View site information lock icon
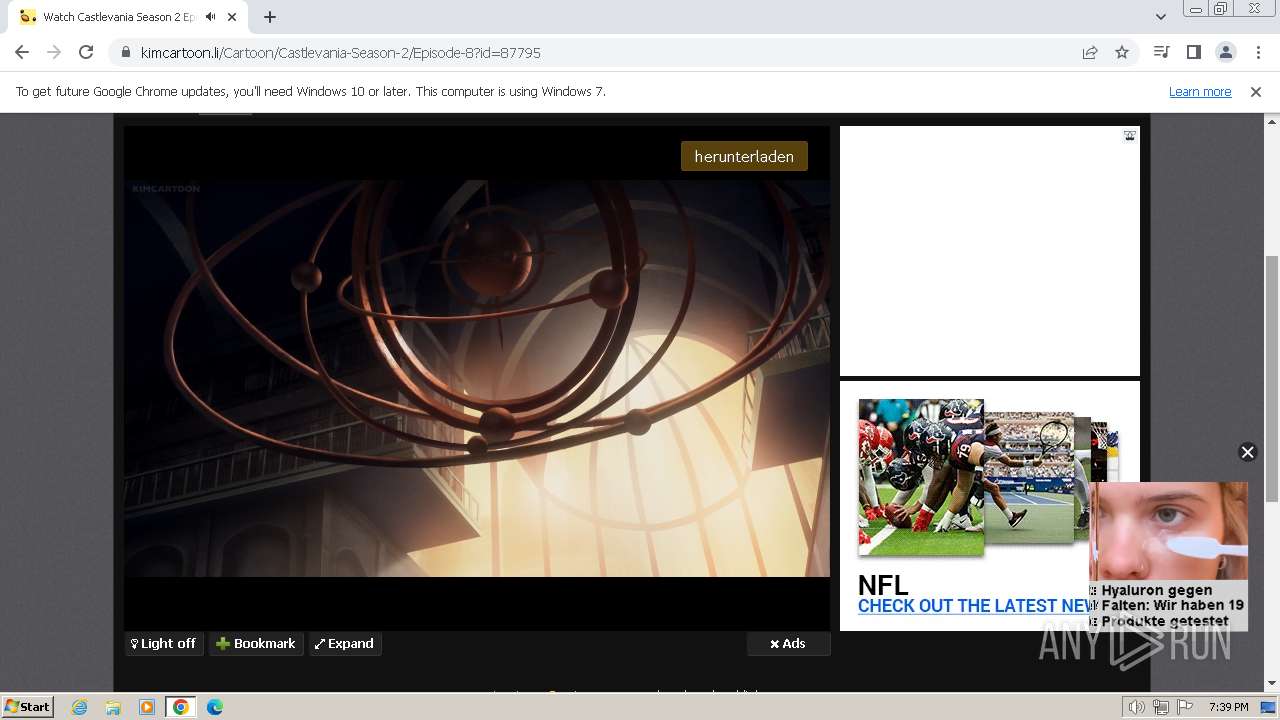 pyautogui.click(x=126, y=52)
